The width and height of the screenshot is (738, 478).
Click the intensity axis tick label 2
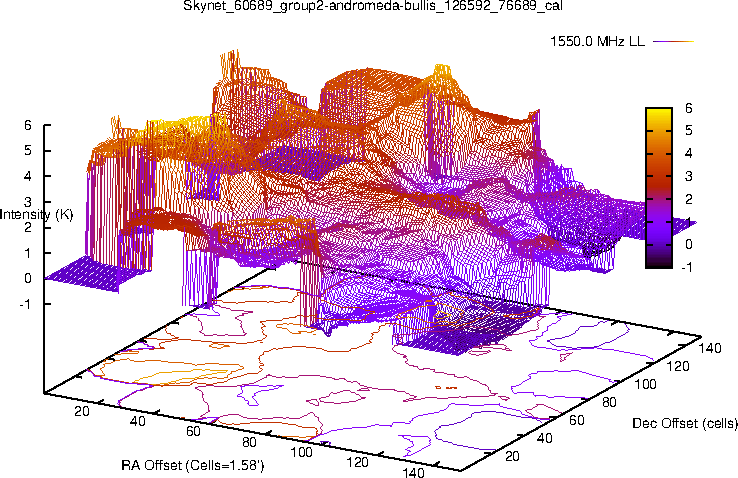pos(28,227)
